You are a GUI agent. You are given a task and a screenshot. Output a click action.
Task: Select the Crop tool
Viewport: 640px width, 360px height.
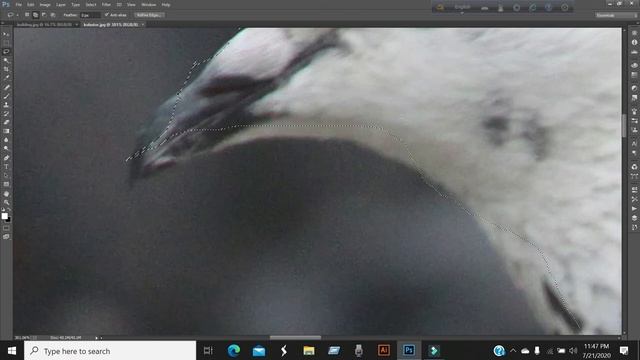6,69
